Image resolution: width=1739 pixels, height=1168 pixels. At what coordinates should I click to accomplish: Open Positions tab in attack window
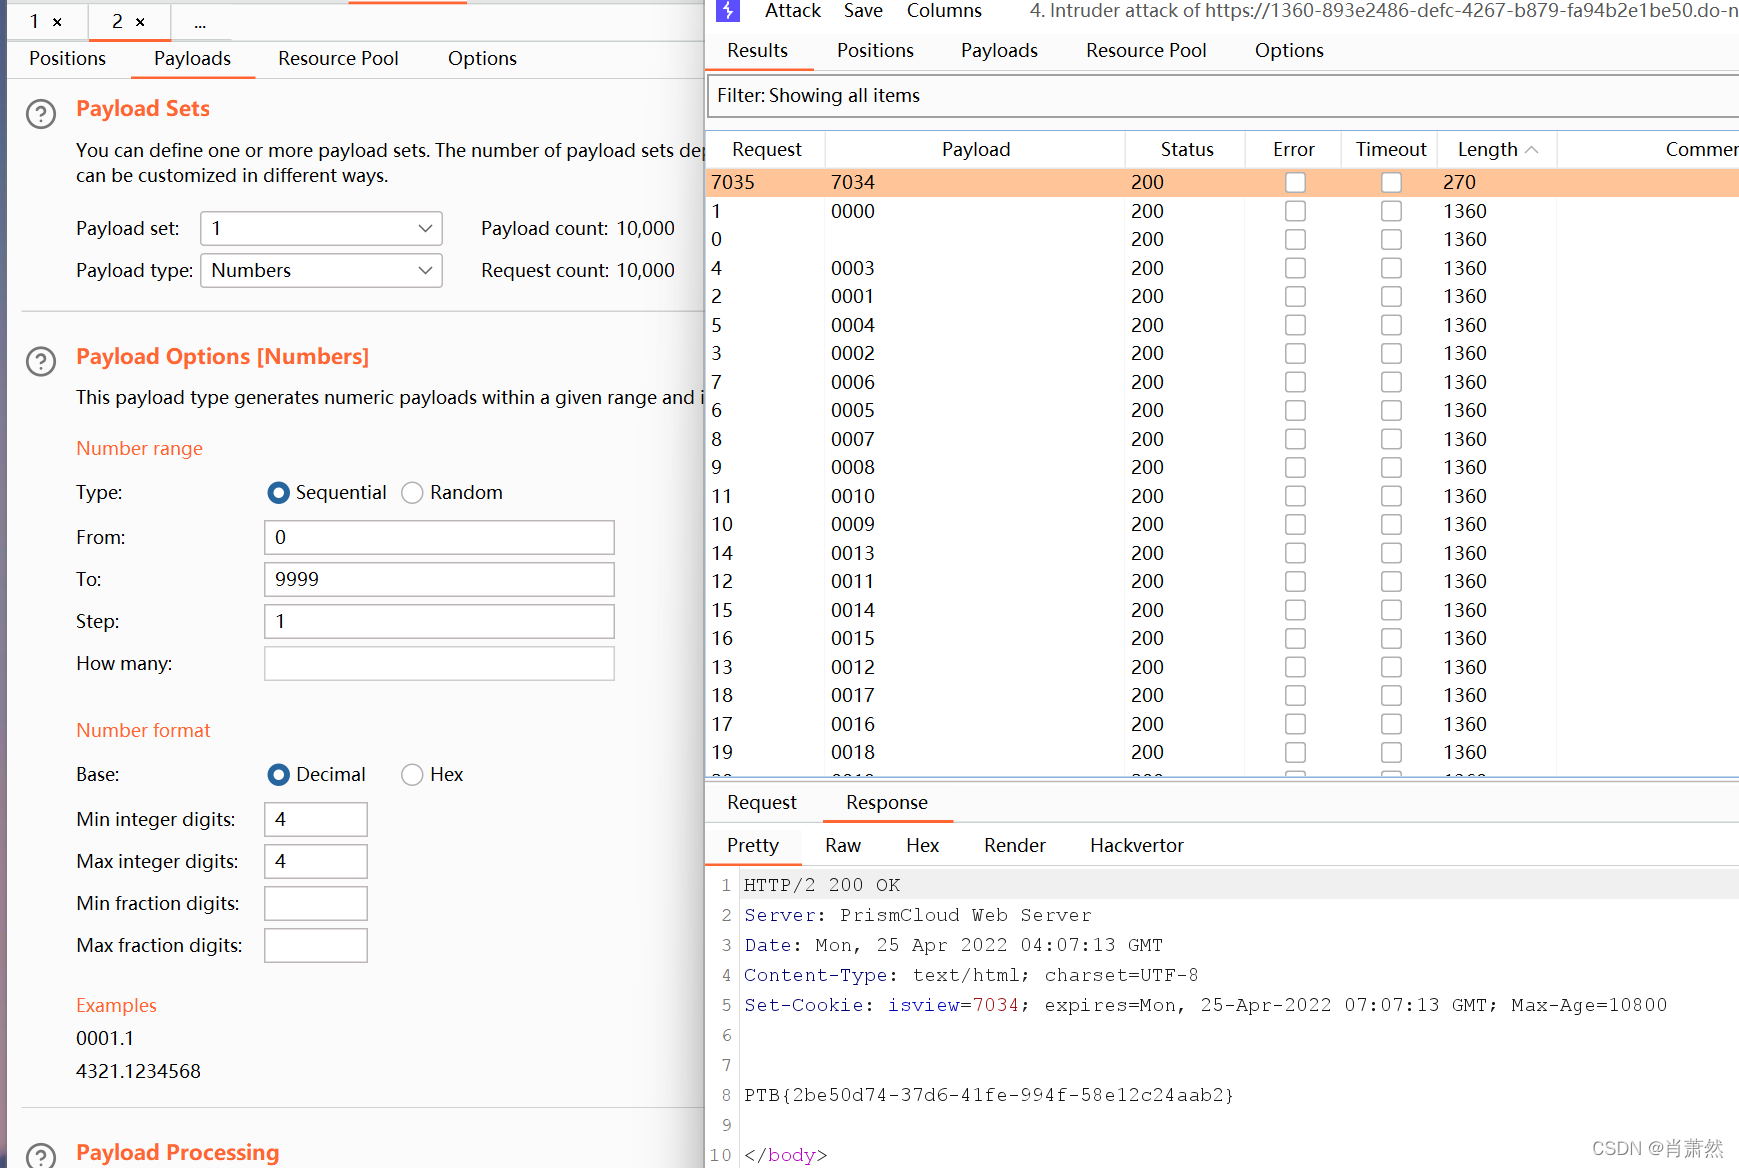click(875, 51)
